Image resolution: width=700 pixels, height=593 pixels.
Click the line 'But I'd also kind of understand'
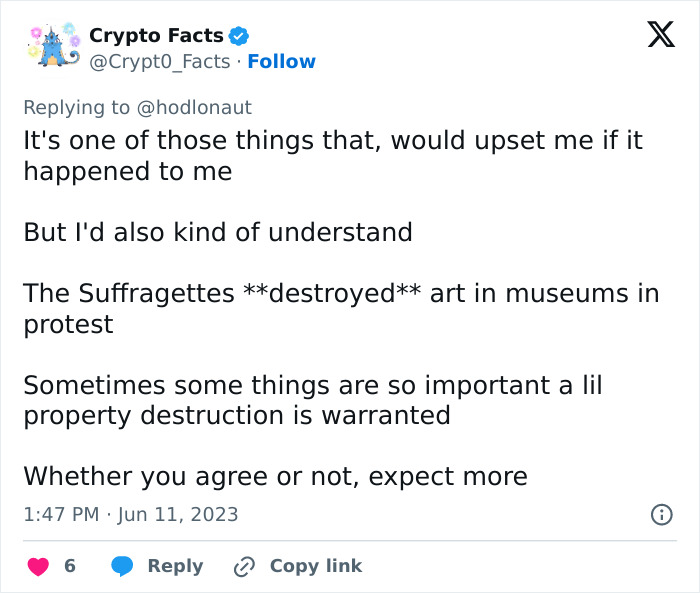click(x=218, y=232)
